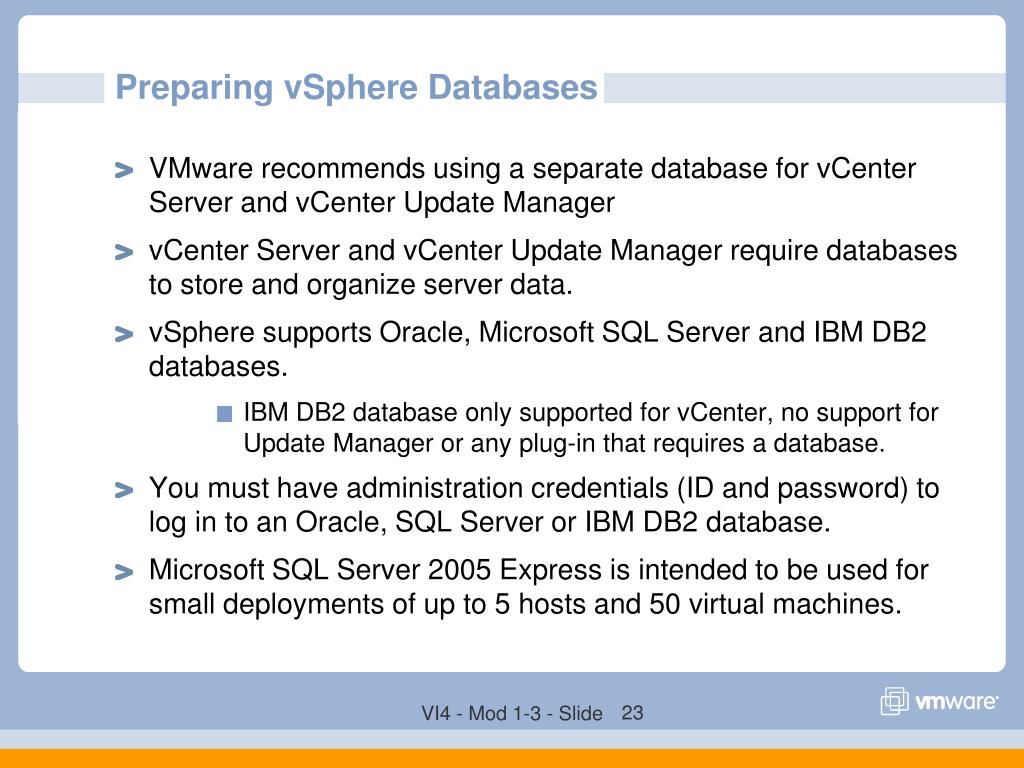Click the arrow bullet before You must have
The width and height of the screenshot is (1024, 768).
(123, 490)
